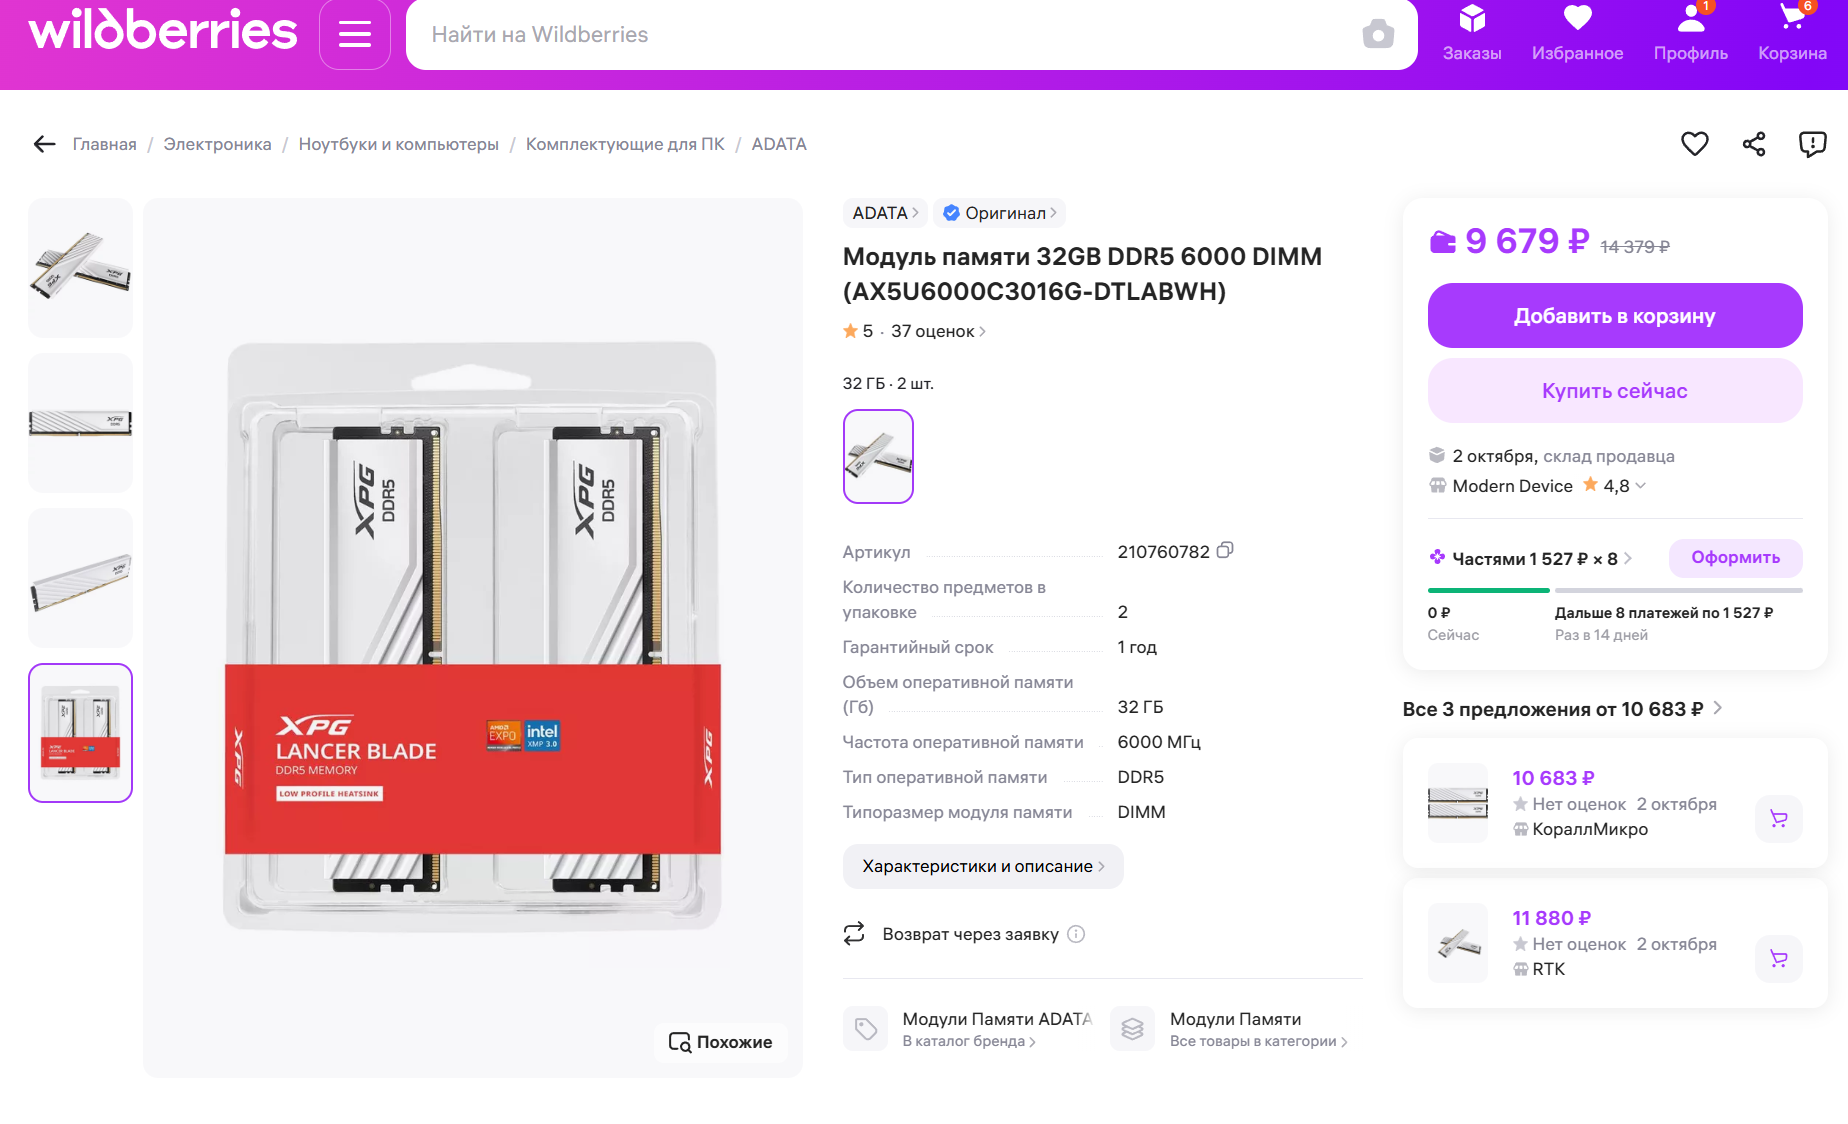Expand Все 3 предложения list
Viewport: 1848px width, 1124px height.
click(x=1717, y=708)
